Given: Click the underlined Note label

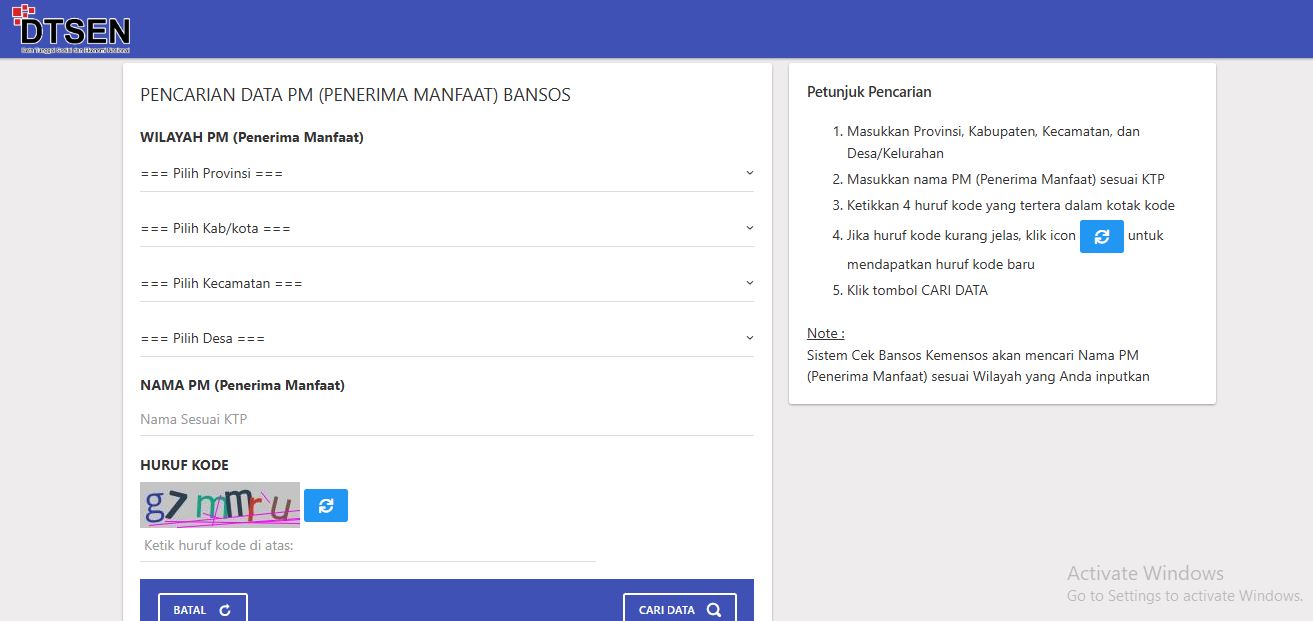Looking at the screenshot, I should click(x=825, y=333).
